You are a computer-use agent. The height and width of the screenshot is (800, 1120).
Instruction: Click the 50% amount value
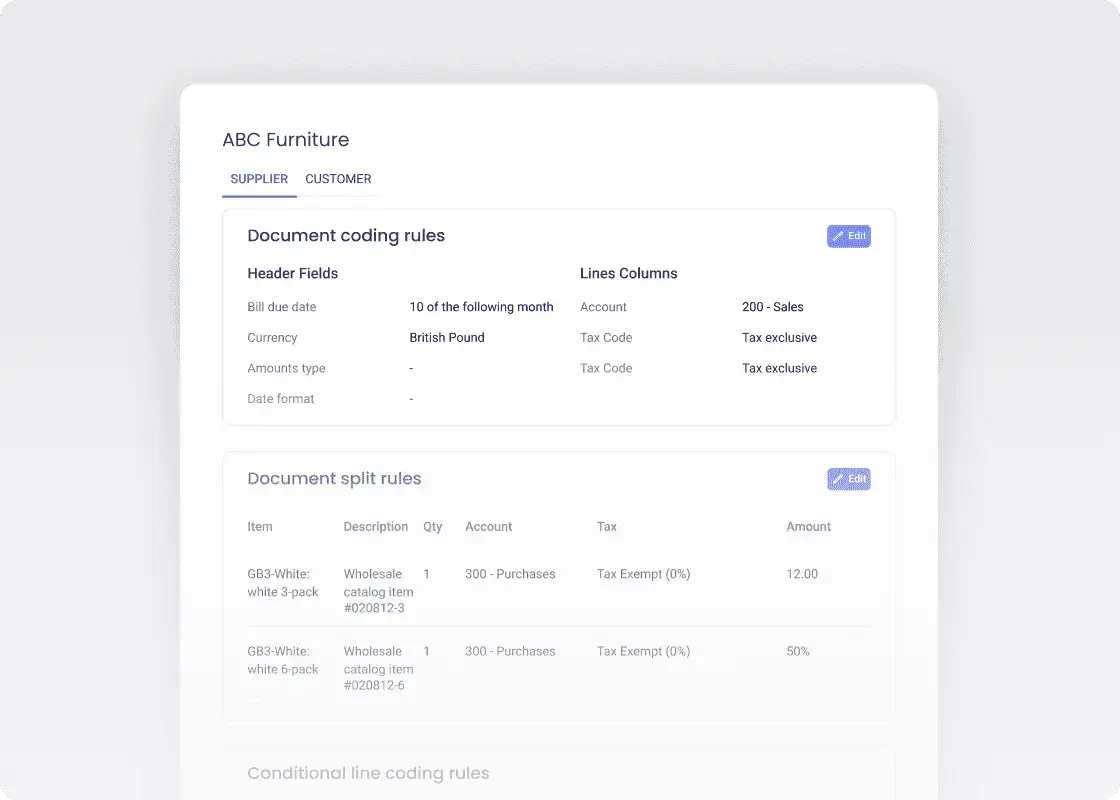pos(797,651)
